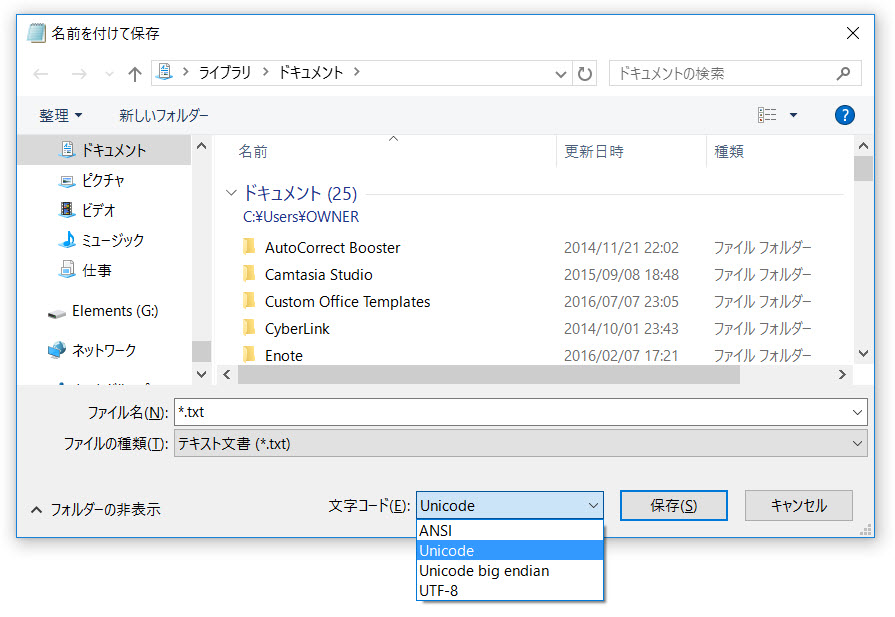Click the blue help question mark icon
Image resolution: width=895 pixels, height=617 pixels.
click(x=844, y=115)
